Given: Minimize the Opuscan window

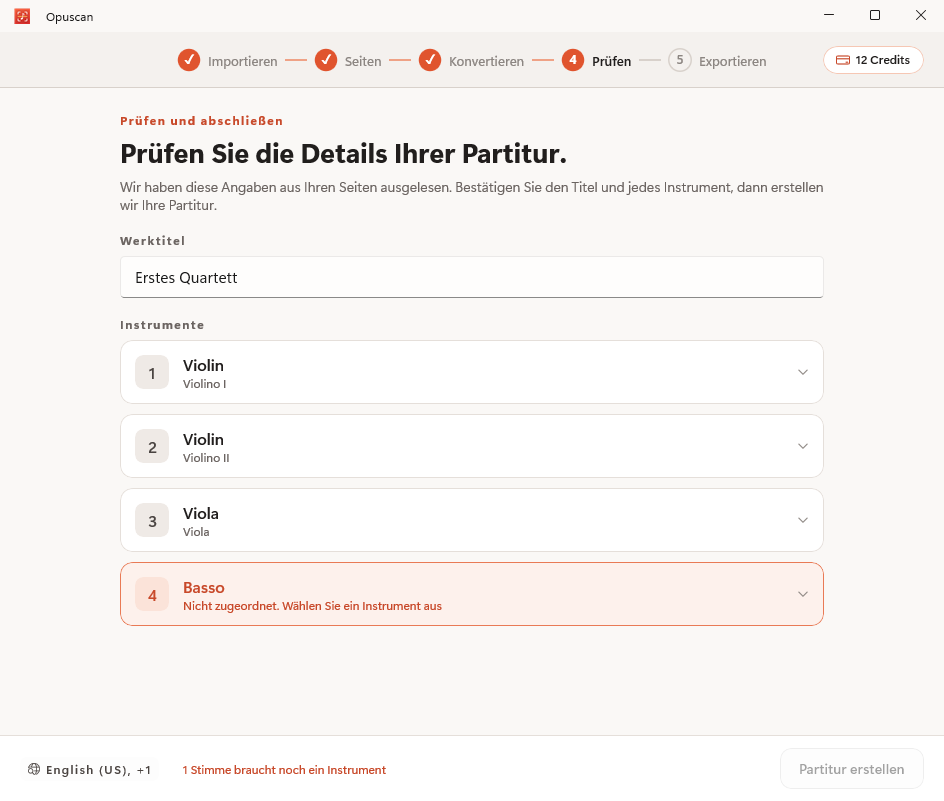Looking at the screenshot, I should tap(829, 15).
